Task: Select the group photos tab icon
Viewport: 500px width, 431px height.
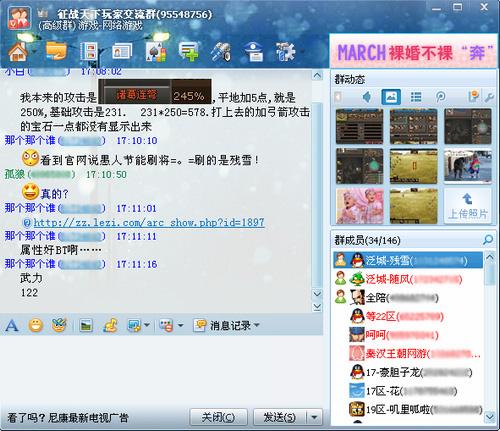Action: [391, 97]
